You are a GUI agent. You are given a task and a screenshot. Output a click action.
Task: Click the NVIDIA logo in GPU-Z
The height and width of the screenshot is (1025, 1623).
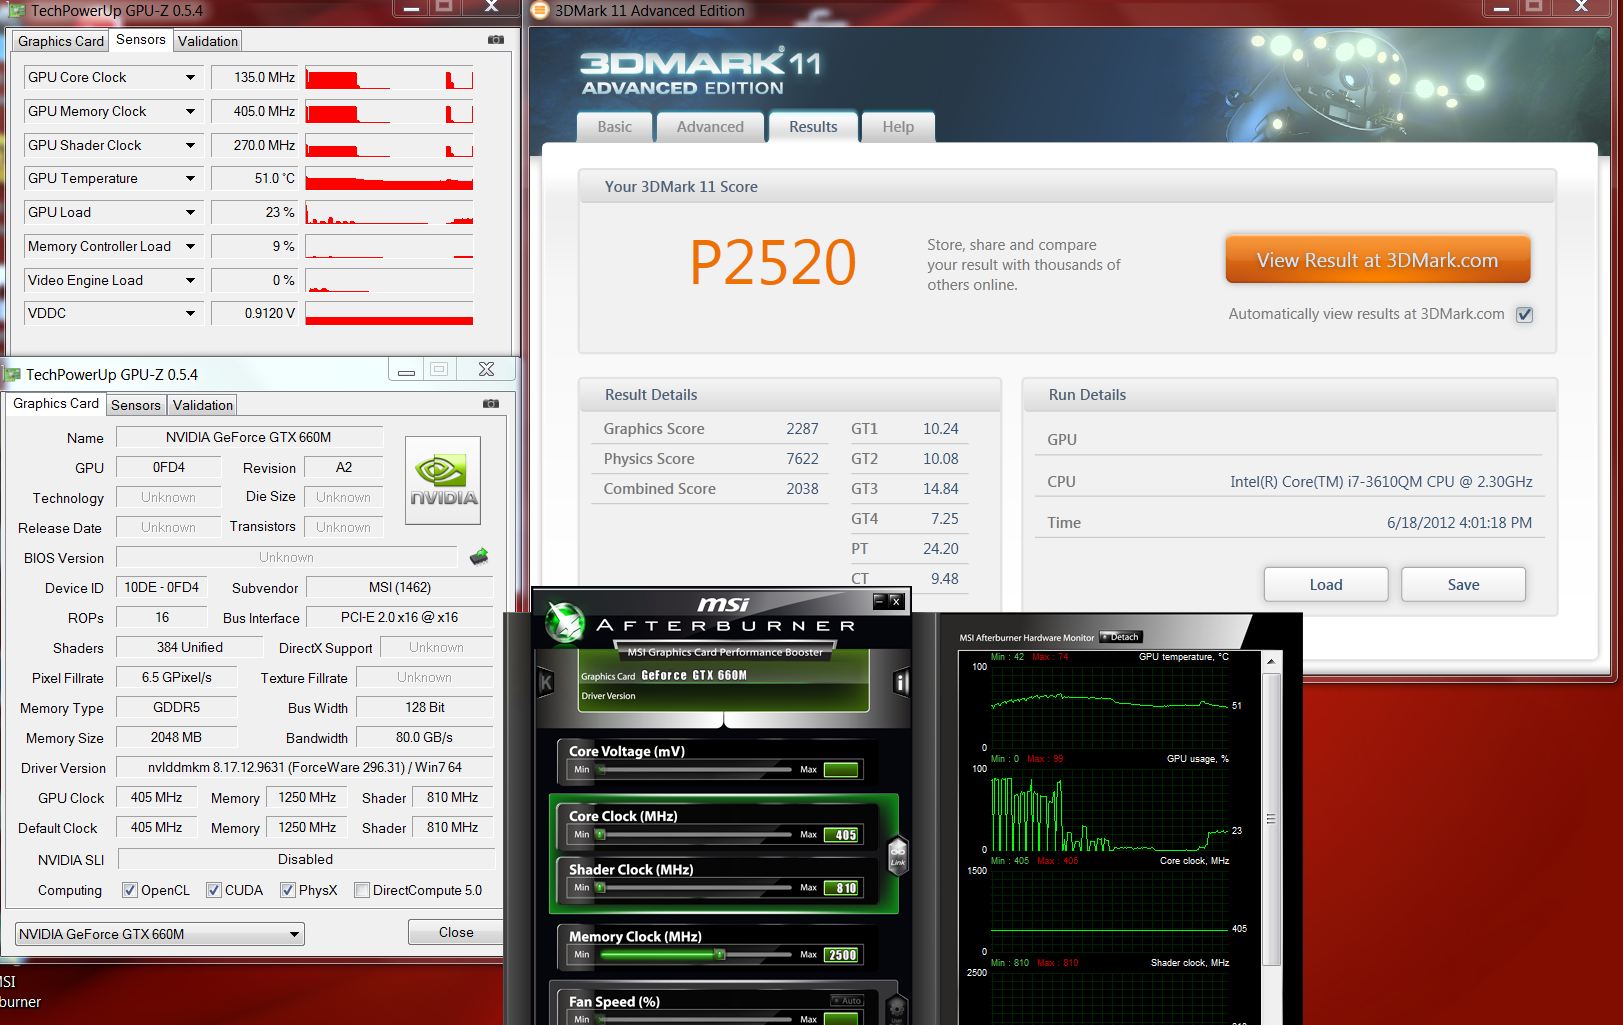click(443, 480)
